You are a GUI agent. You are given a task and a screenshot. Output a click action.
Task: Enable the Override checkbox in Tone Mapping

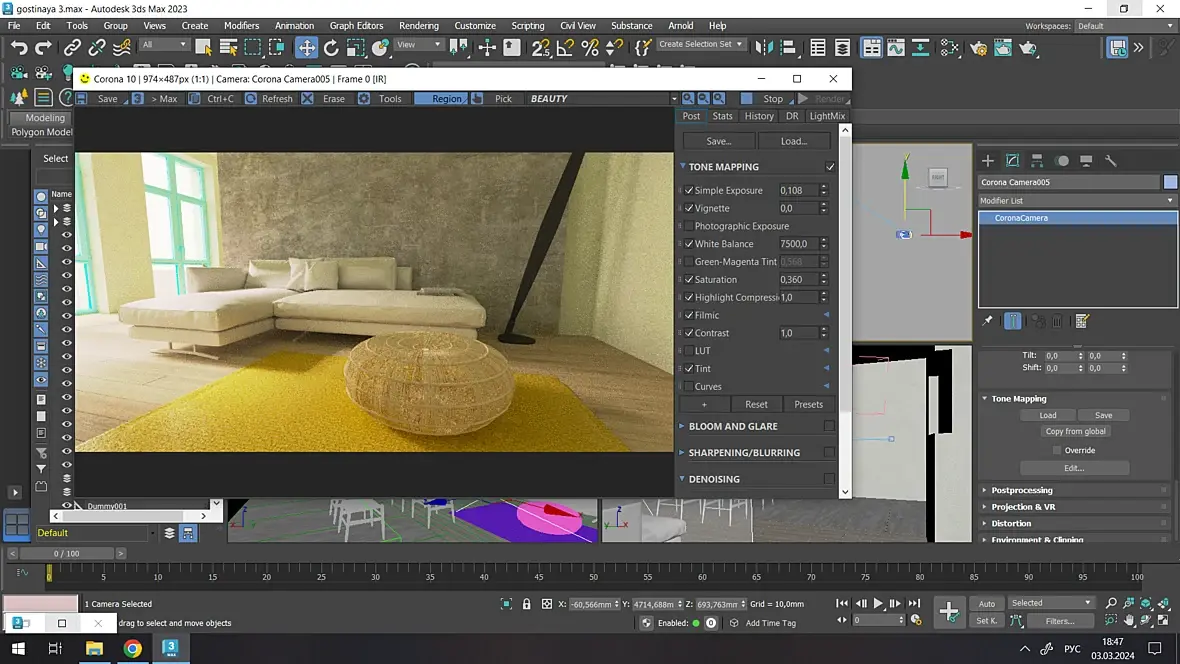coord(1057,450)
